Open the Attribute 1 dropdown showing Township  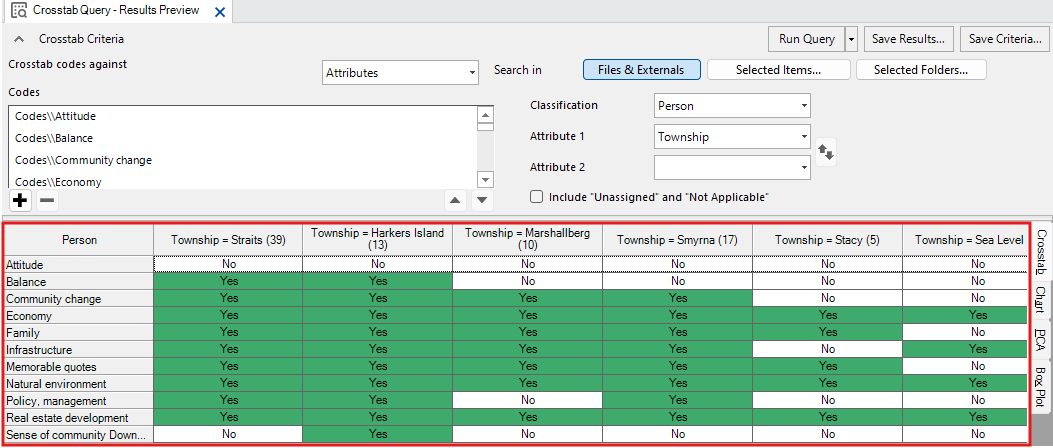coord(732,137)
